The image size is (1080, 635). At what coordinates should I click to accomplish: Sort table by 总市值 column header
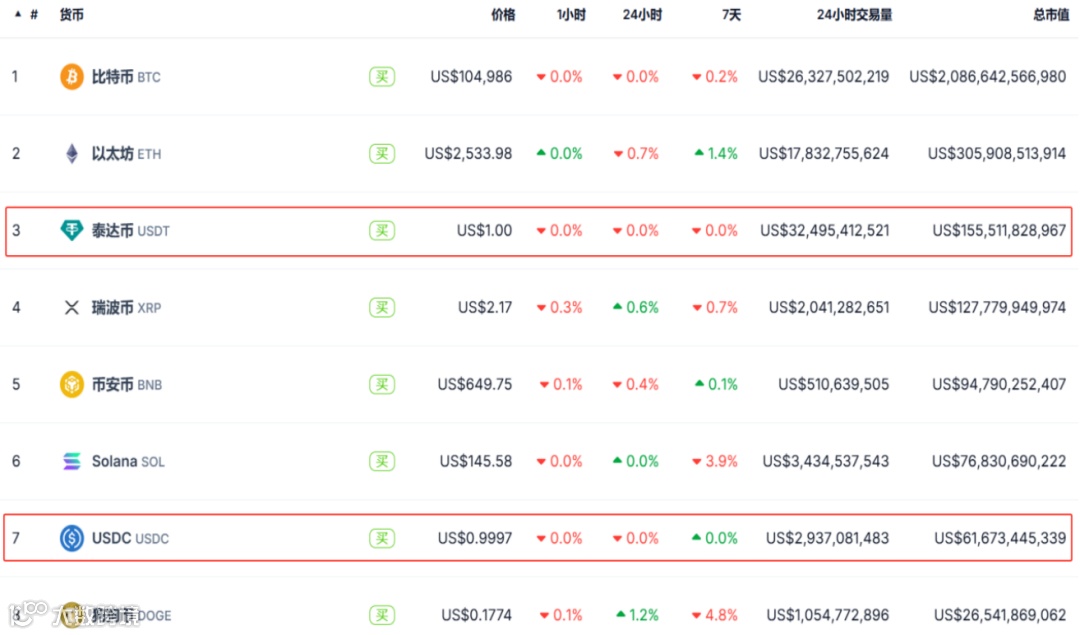[x=1049, y=15]
